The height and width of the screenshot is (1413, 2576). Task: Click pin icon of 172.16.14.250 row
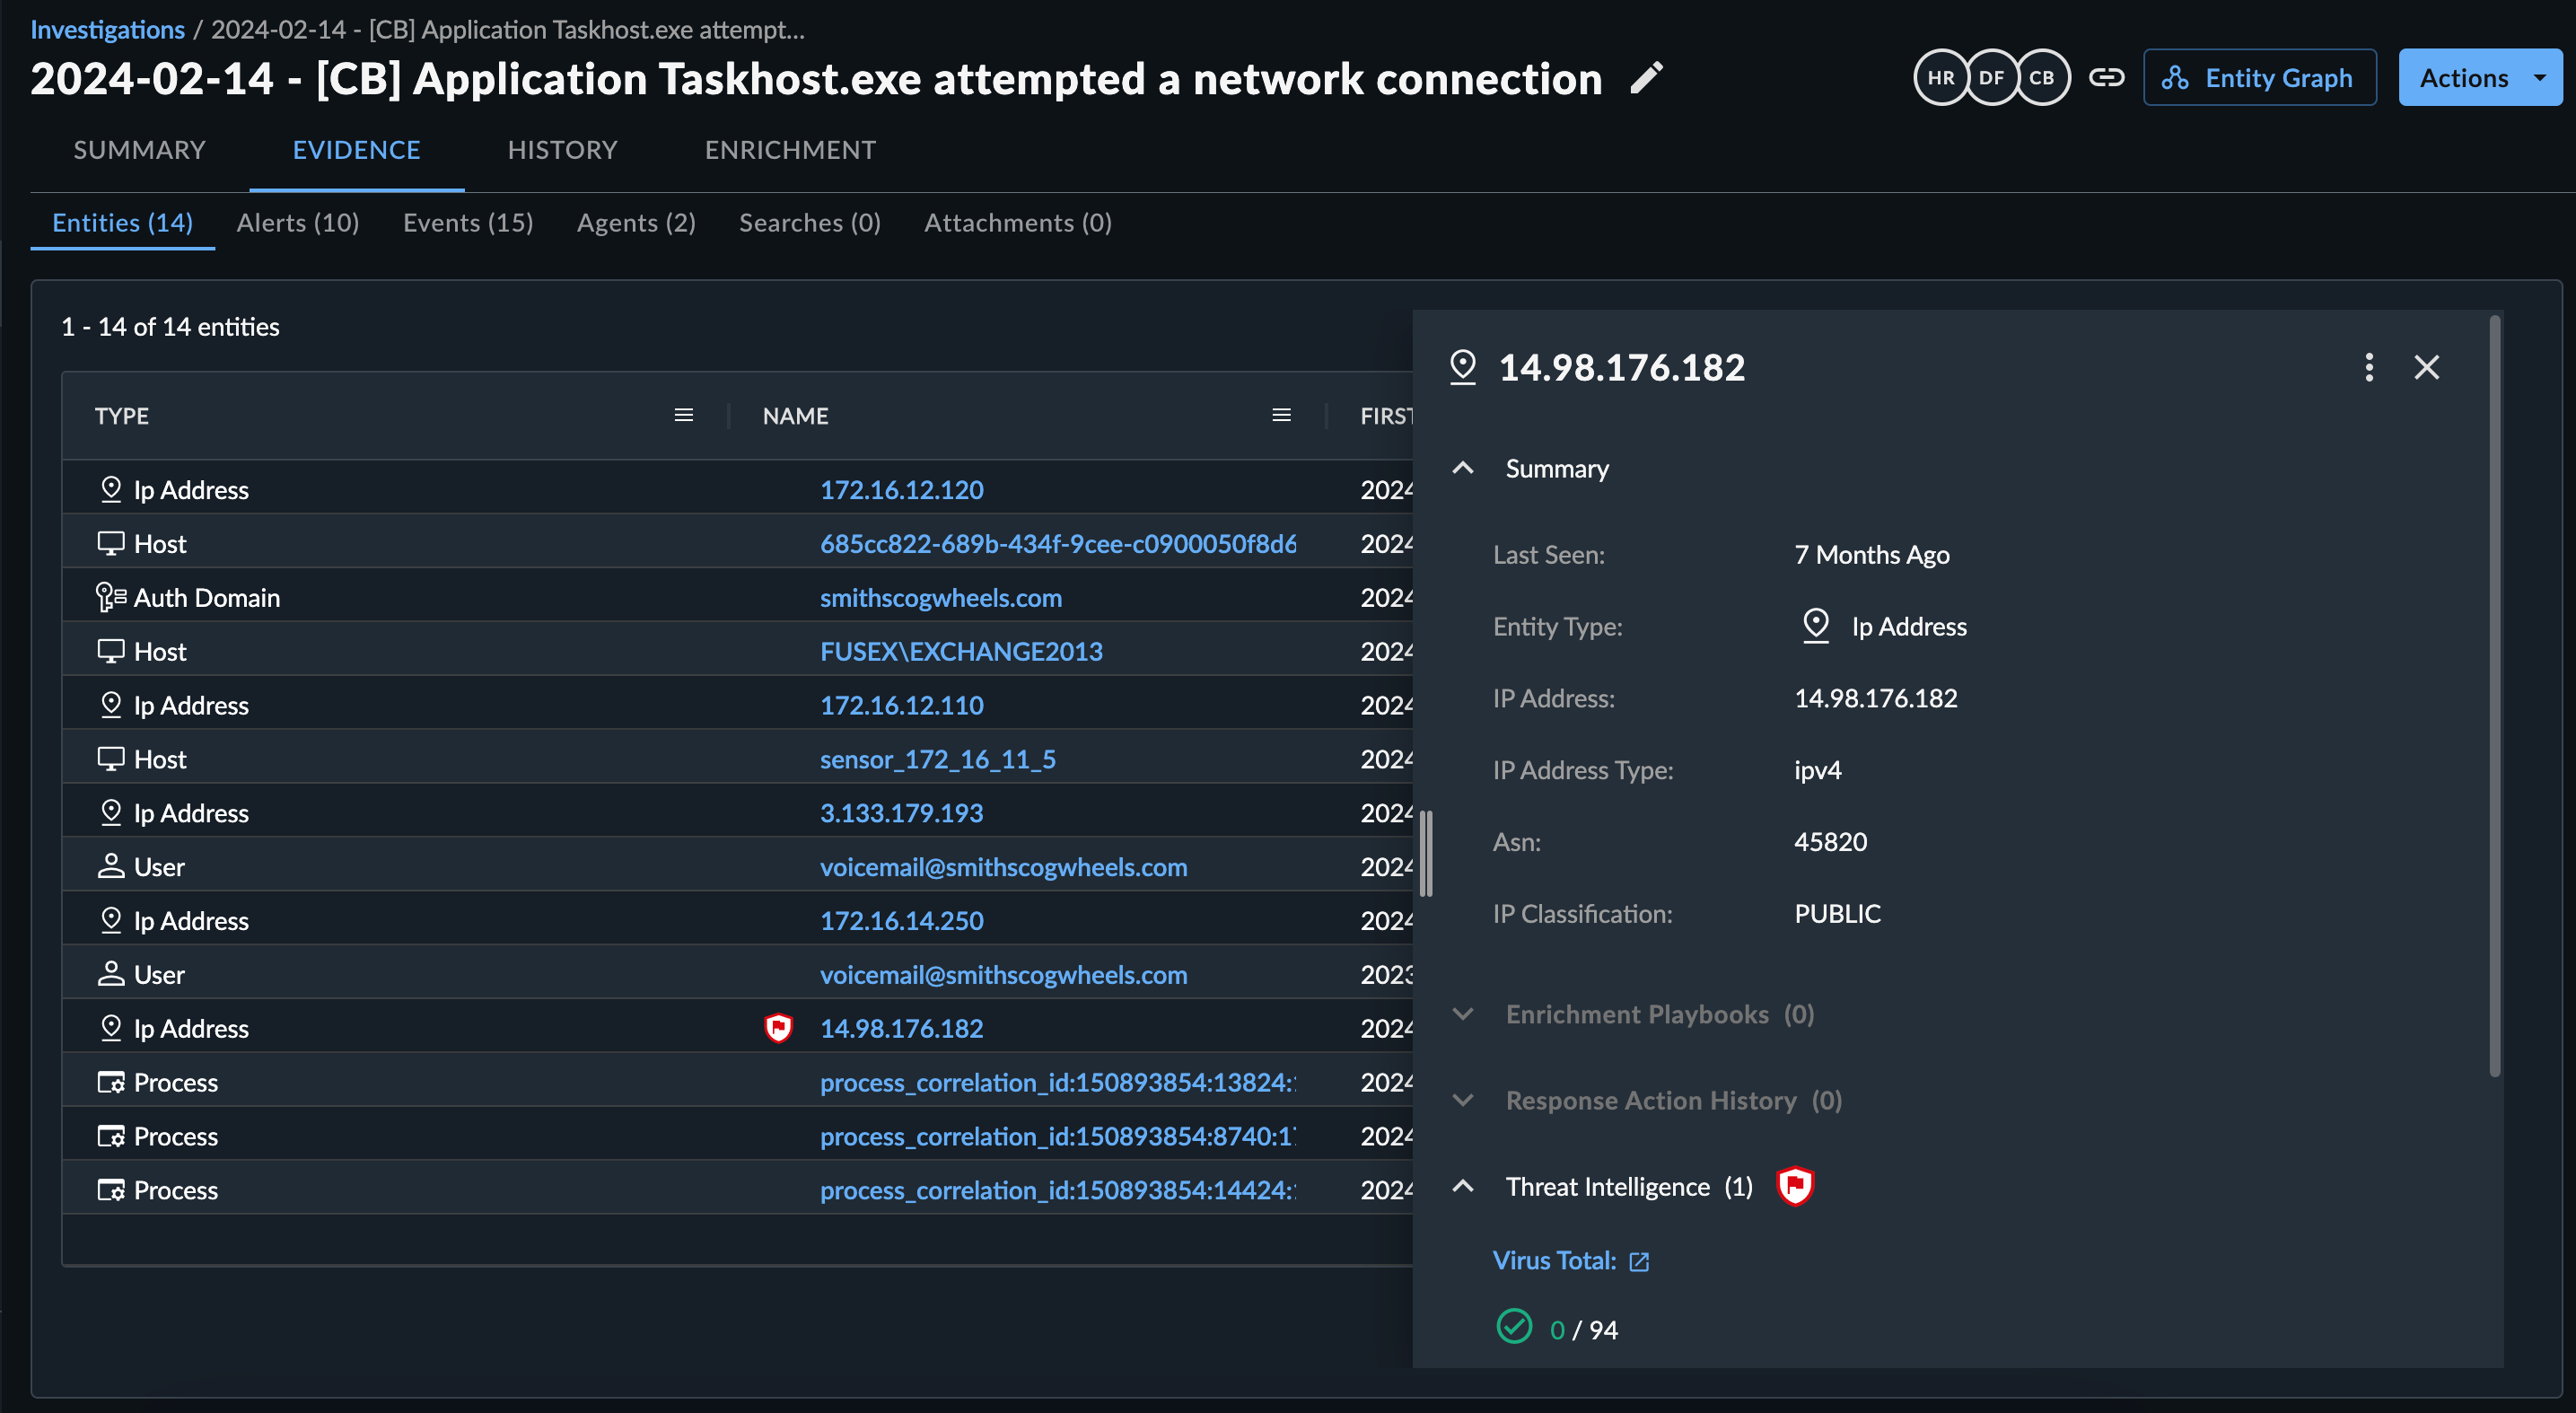point(111,920)
